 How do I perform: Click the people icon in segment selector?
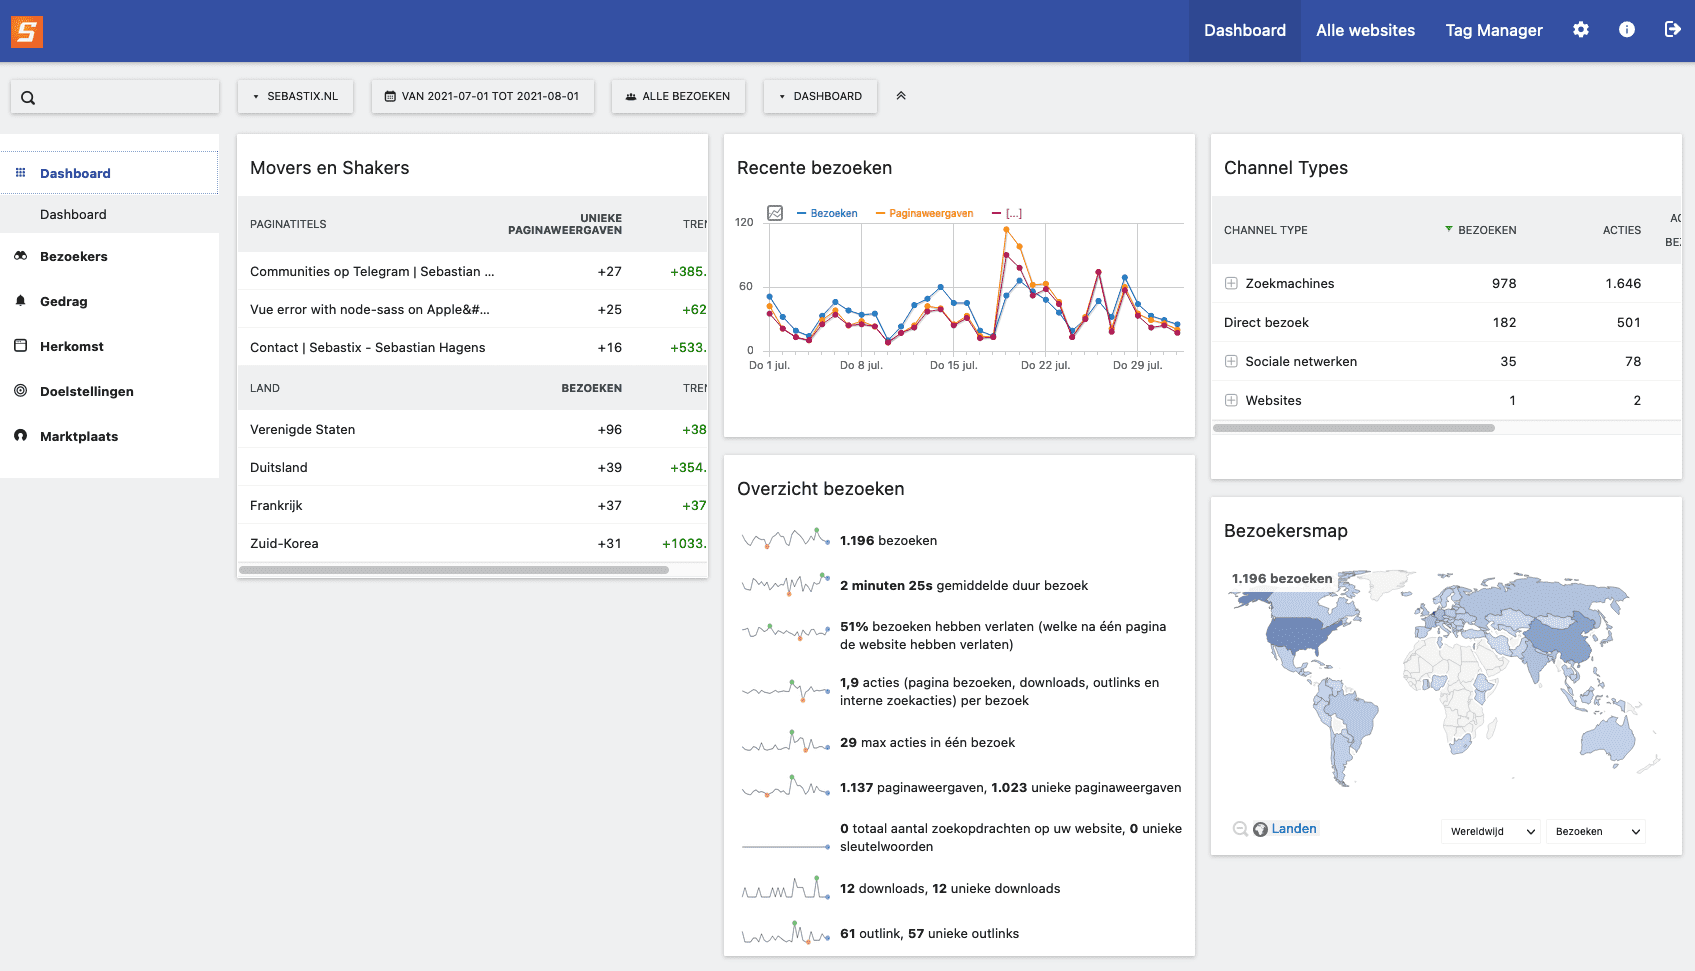coord(631,97)
